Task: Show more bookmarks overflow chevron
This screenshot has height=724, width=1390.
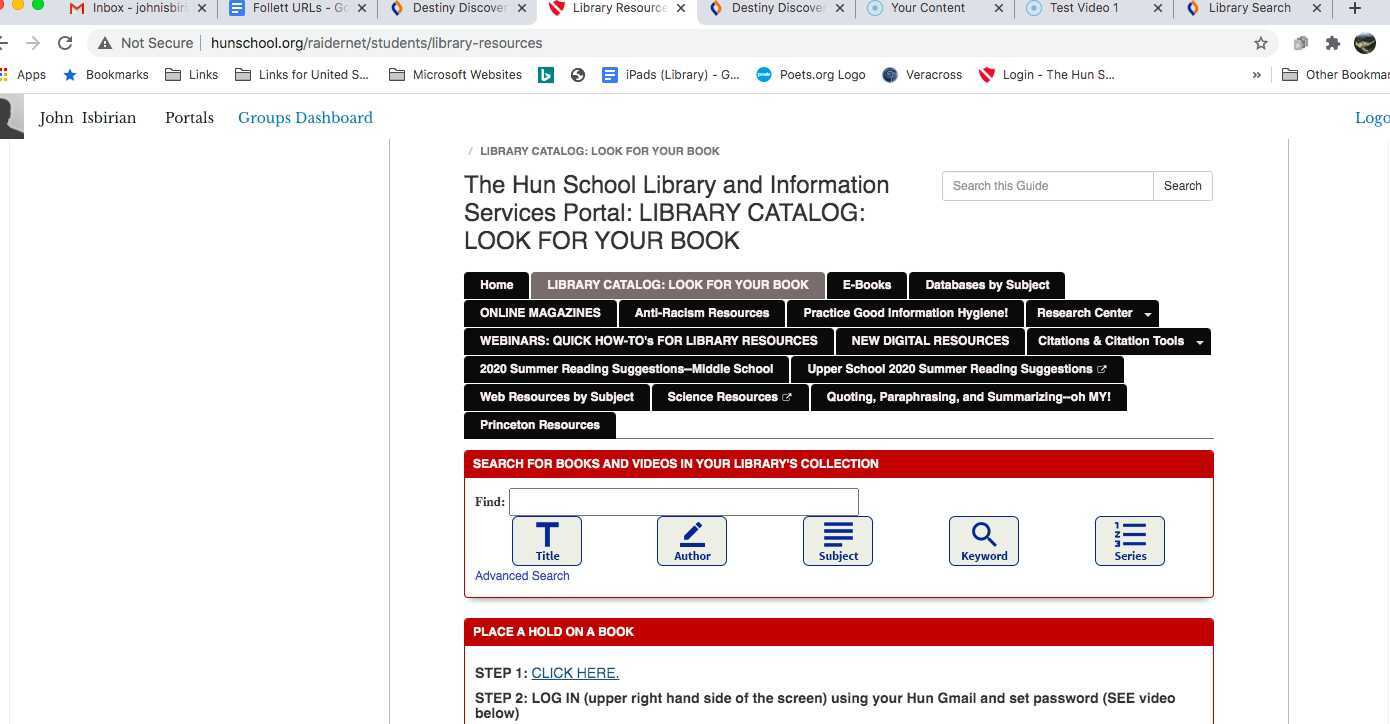Action: 1257,74
